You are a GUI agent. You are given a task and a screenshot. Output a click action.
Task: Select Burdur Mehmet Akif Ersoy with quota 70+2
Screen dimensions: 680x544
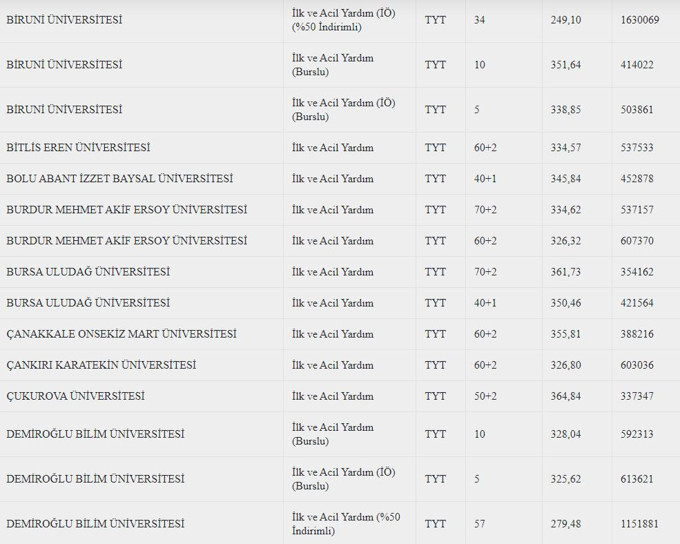(127, 210)
